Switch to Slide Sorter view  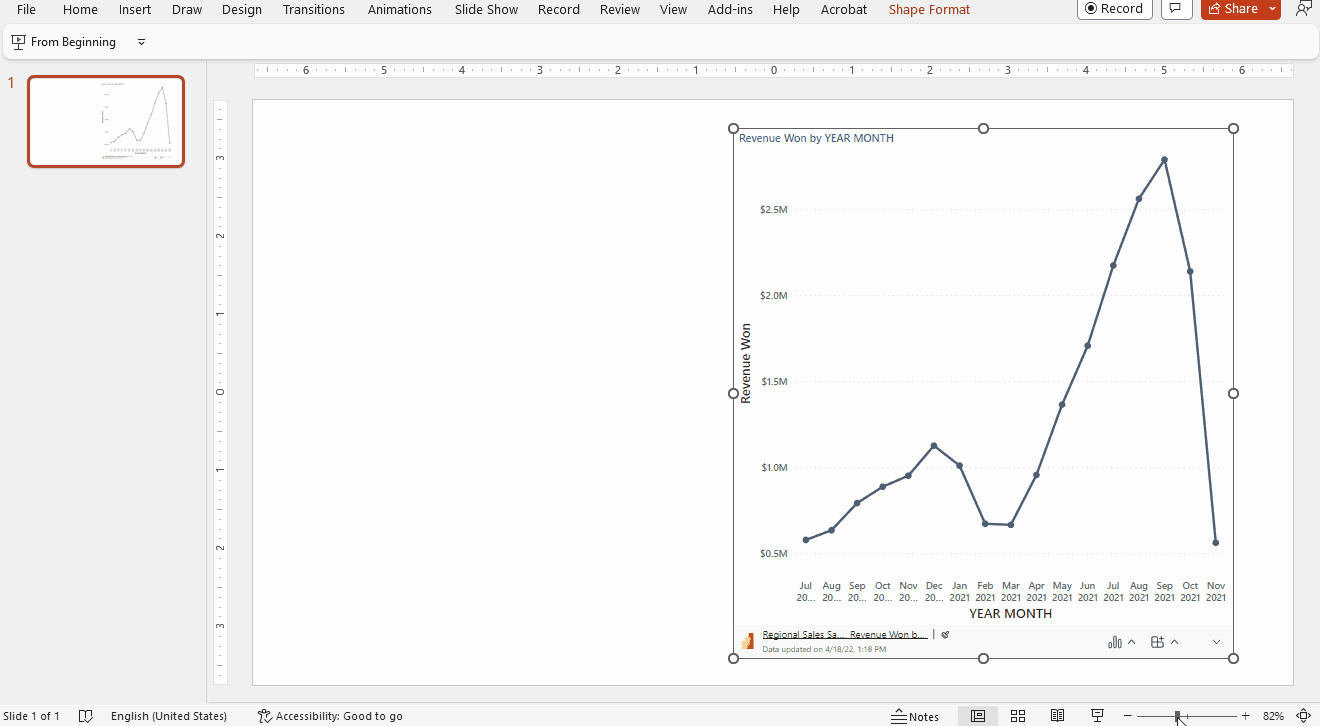click(1017, 716)
